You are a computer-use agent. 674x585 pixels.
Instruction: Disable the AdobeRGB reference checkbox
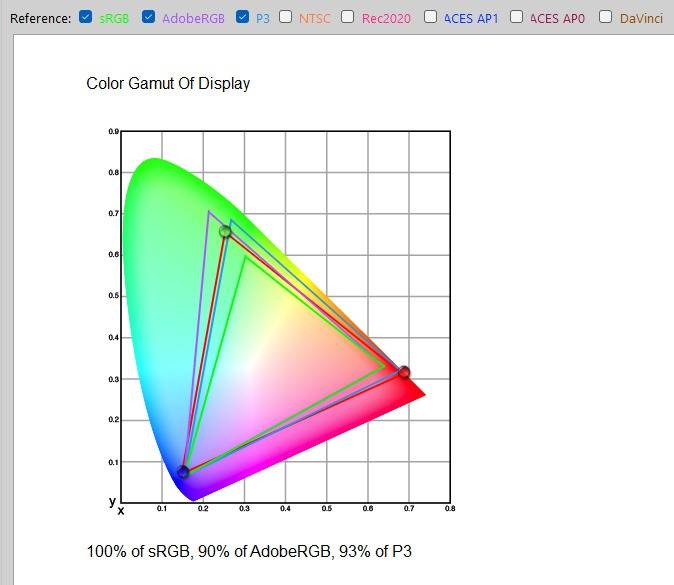[148, 17]
